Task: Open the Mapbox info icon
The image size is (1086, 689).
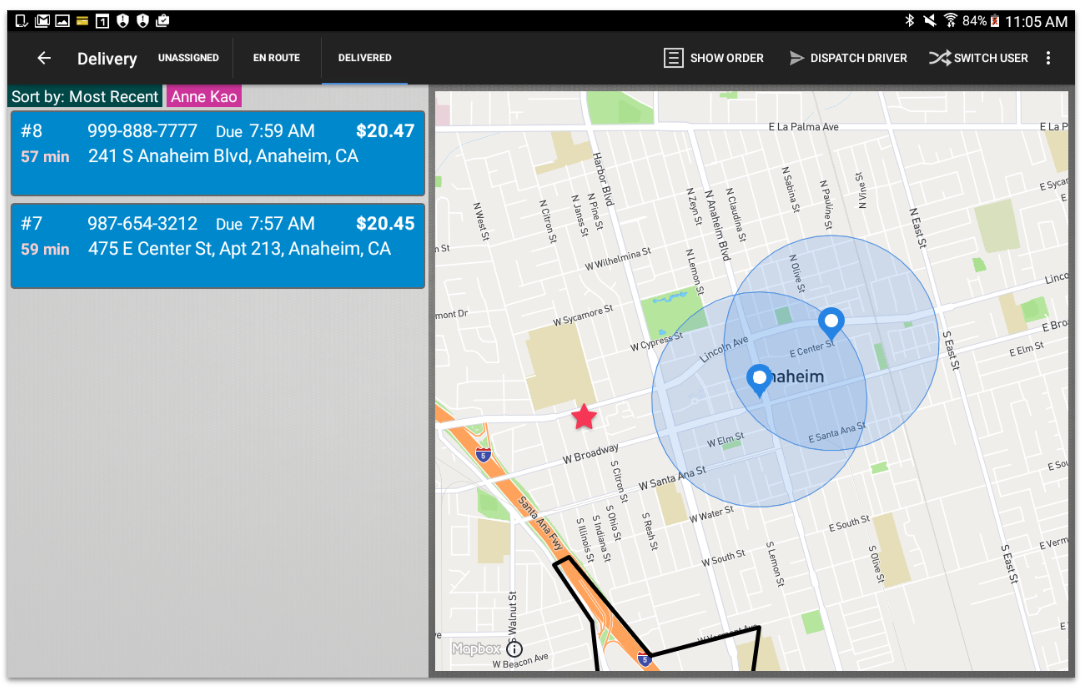Action: click(x=514, y=649)
